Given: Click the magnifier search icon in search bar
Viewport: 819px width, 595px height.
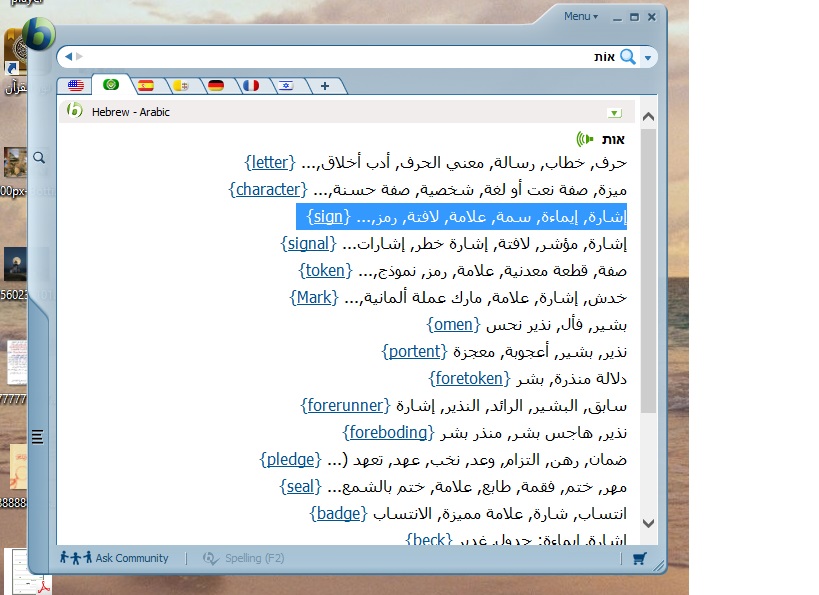Looking at the screenshot, I should (627, 57).
